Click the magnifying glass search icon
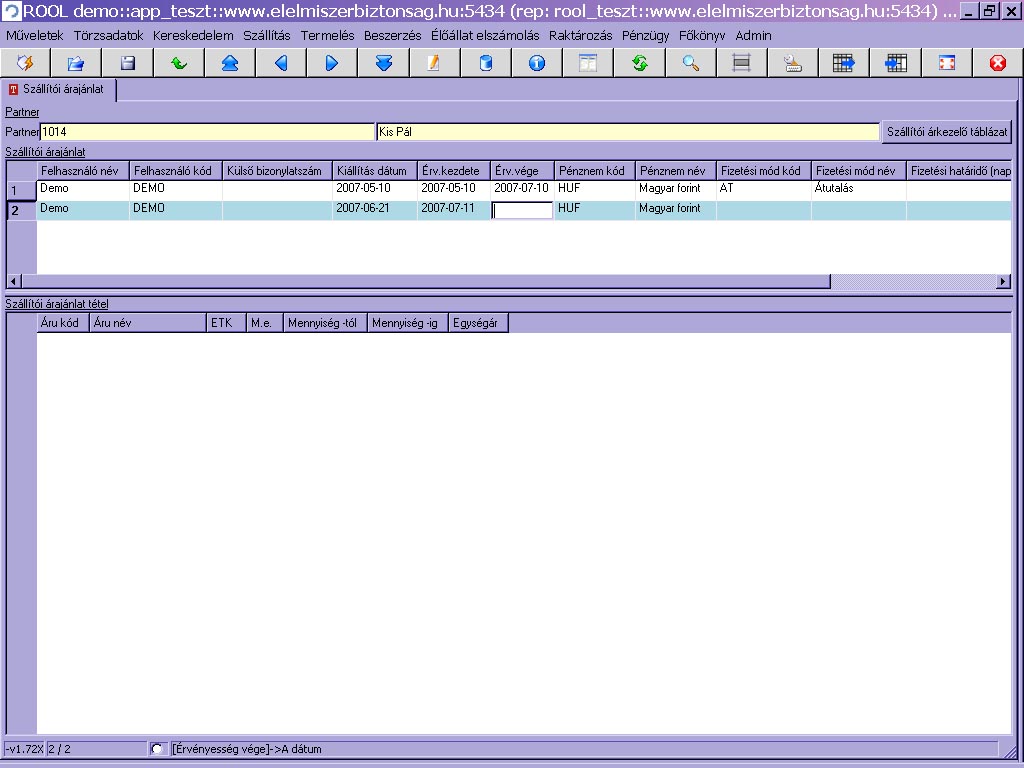The height and width of the screenshot is (768, 1024). click(x=690, y=63)
